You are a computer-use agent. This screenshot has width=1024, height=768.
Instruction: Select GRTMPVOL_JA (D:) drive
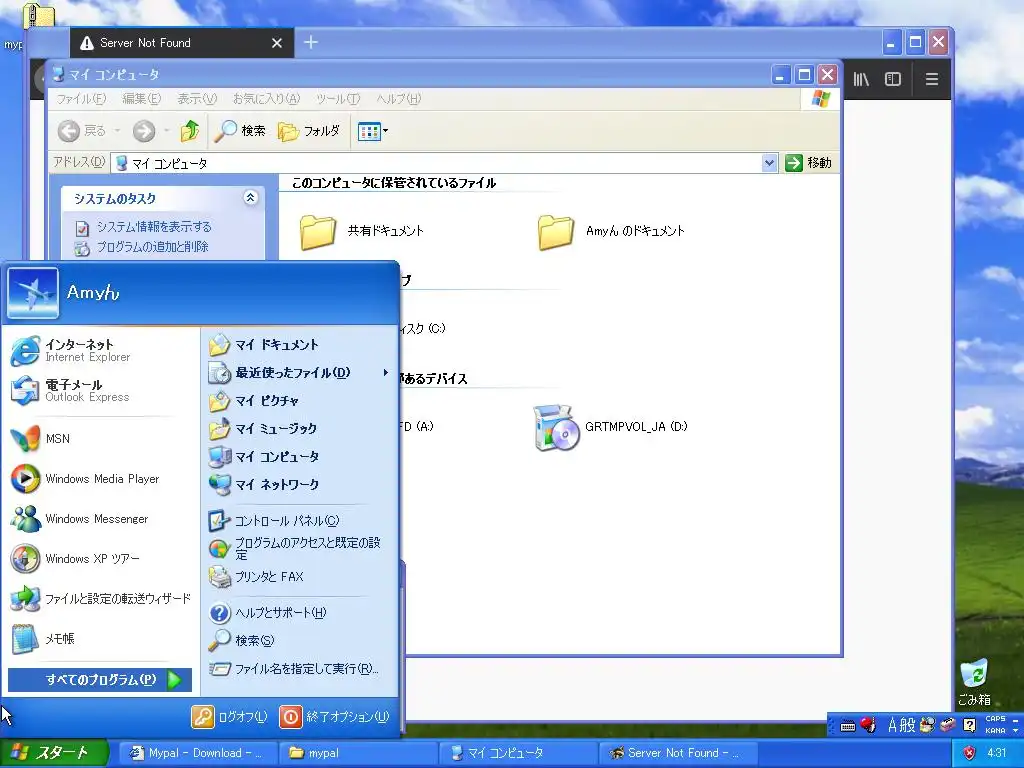(610, 427)
